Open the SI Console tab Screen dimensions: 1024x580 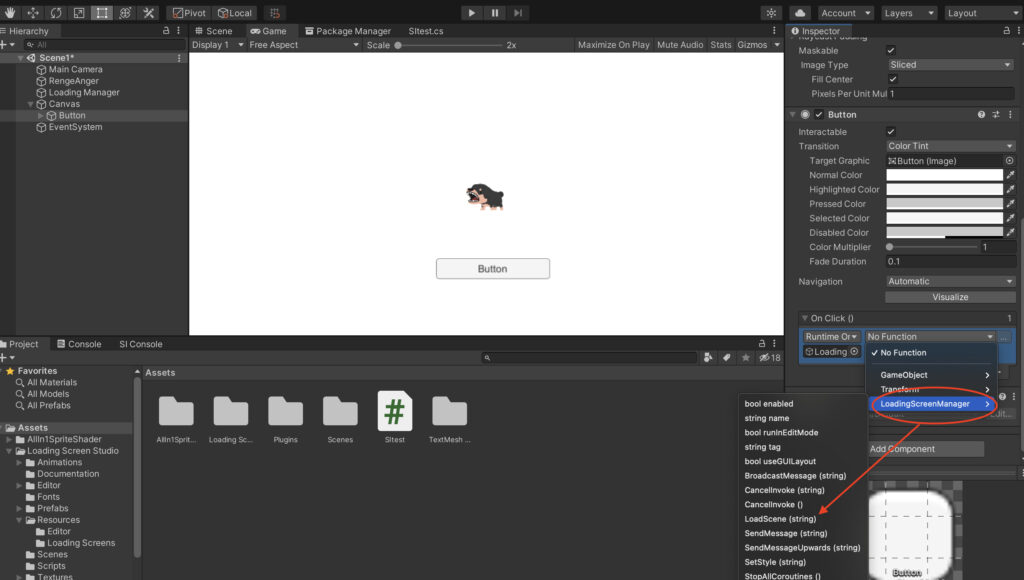pyautogui.click(x=140, y=344)
